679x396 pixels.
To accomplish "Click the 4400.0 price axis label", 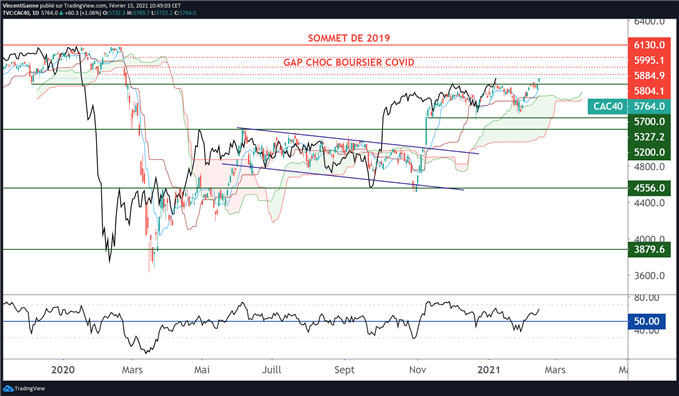I will point(649,203).
